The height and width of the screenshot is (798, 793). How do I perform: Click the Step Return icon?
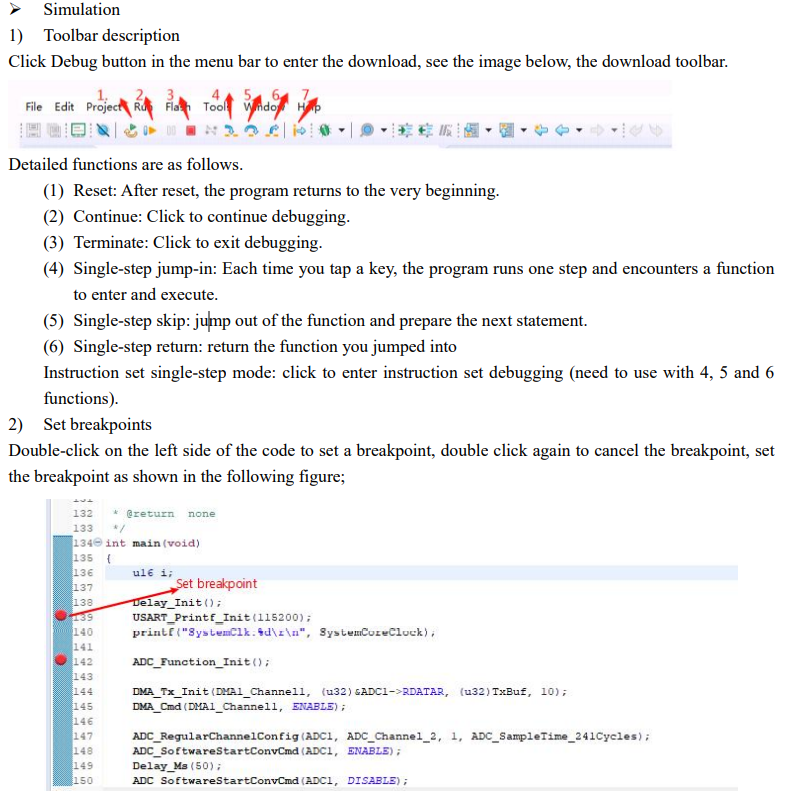click(273, 131)
